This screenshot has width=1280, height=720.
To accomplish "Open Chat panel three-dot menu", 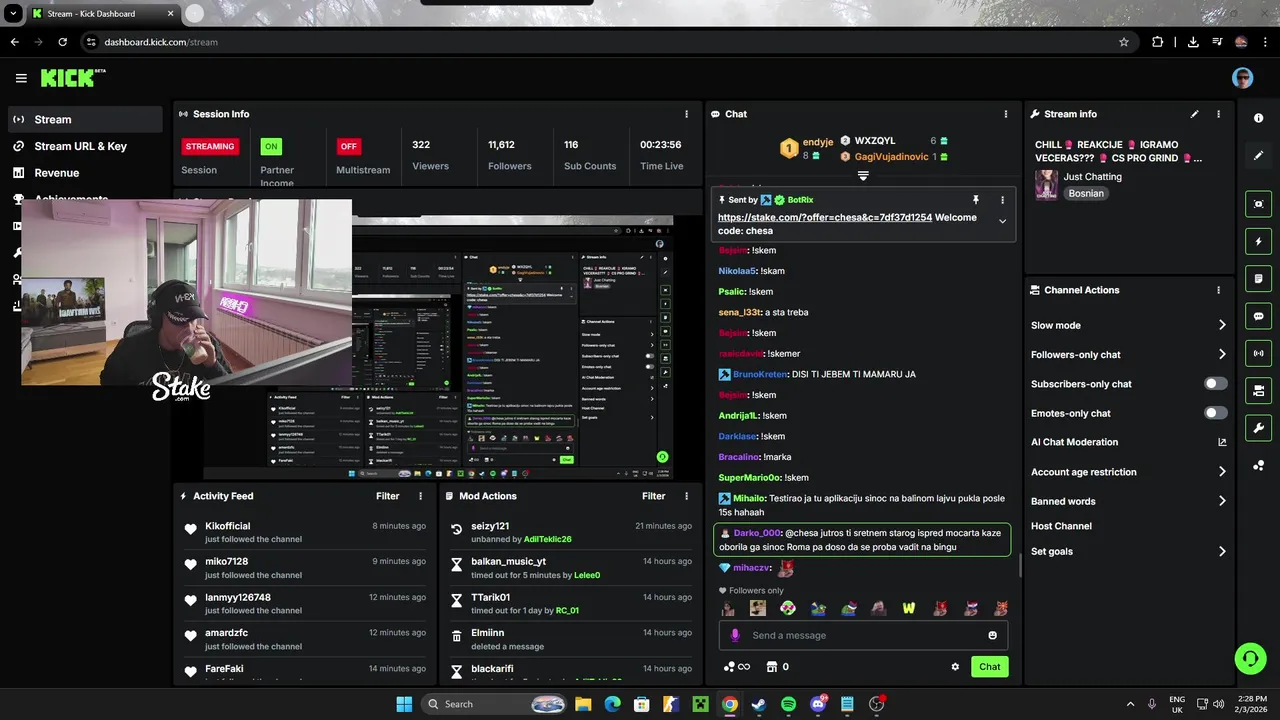I will (x=1006, y=114).
